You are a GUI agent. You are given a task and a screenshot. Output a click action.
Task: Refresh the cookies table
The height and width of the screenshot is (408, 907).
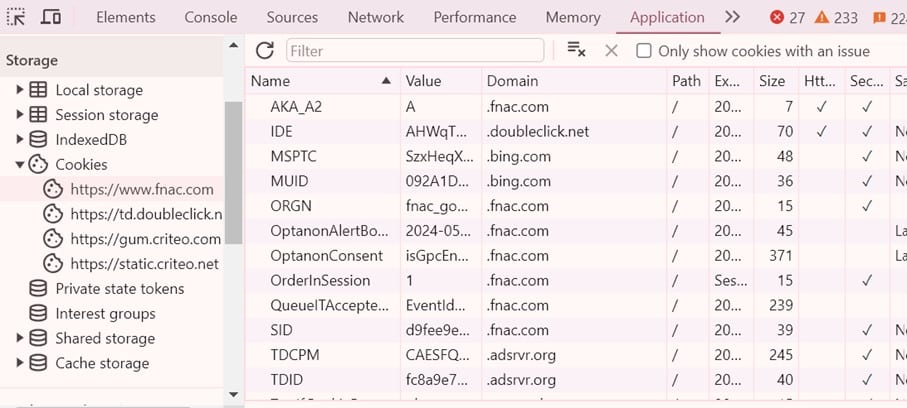click(264, 50)
